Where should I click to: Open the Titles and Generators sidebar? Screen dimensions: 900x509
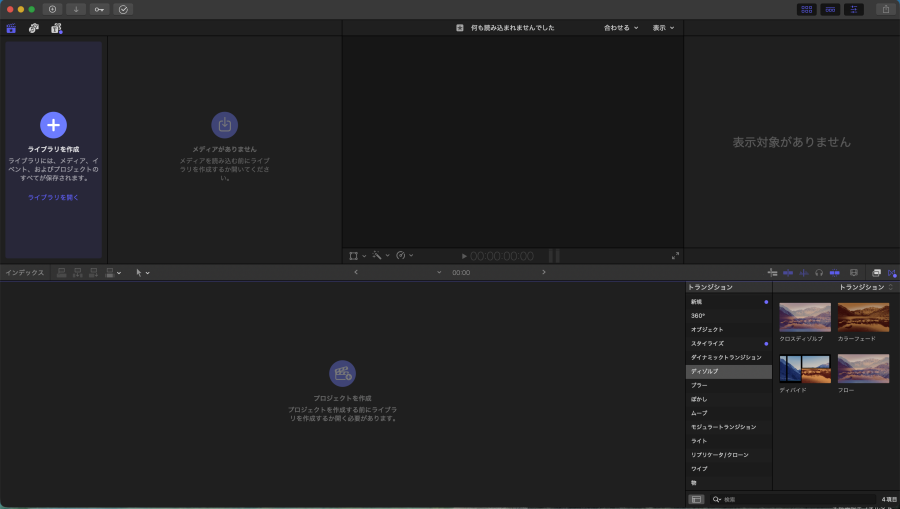56,28
